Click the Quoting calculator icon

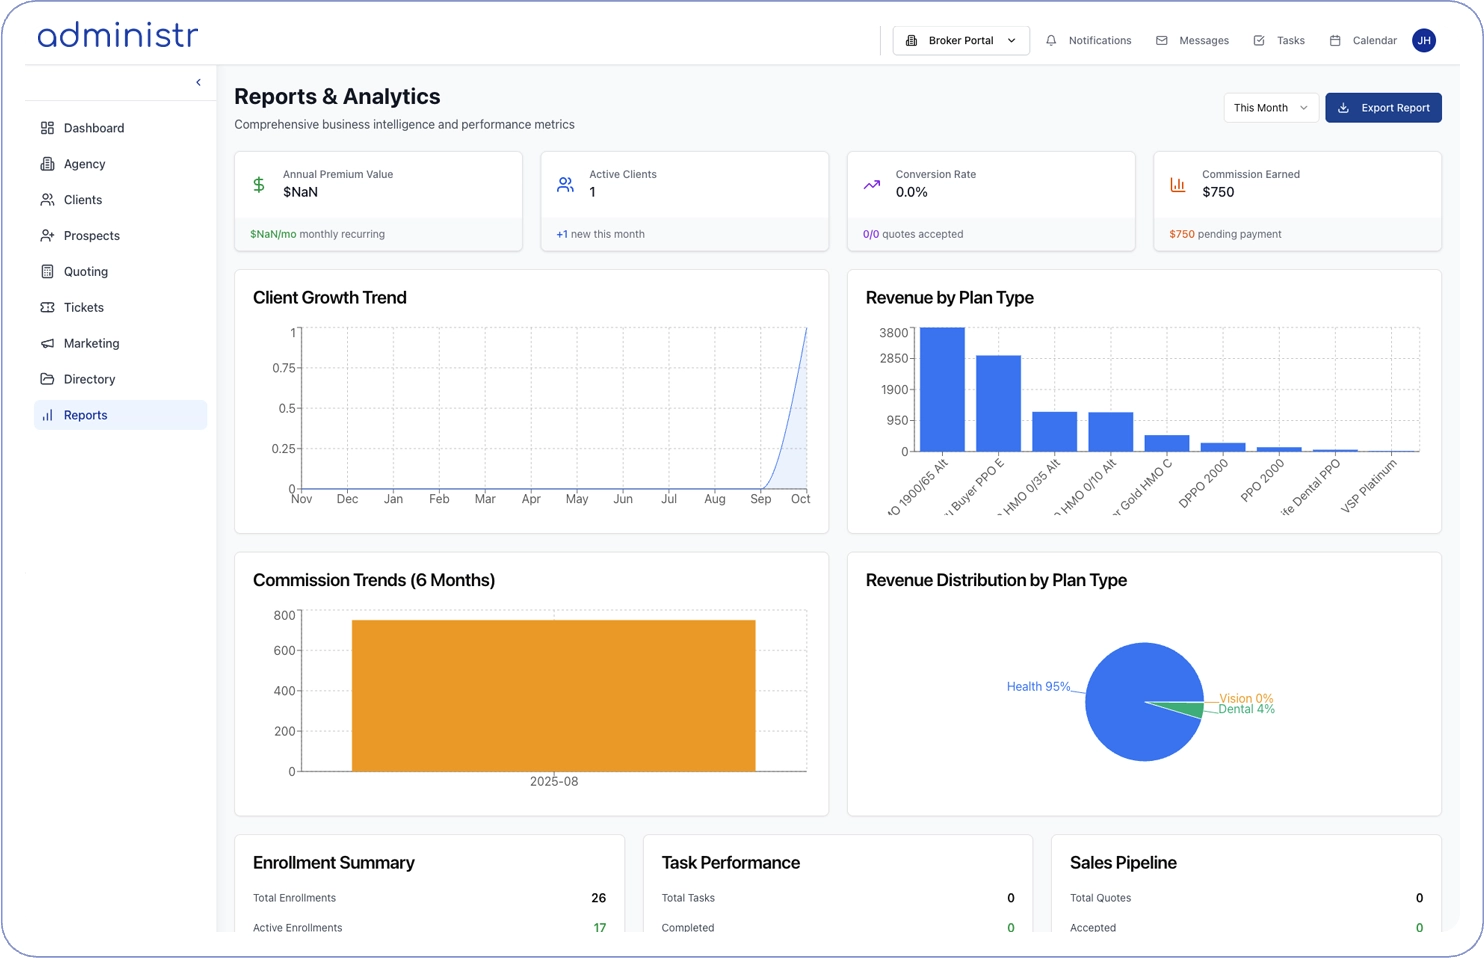click(47, 272)
